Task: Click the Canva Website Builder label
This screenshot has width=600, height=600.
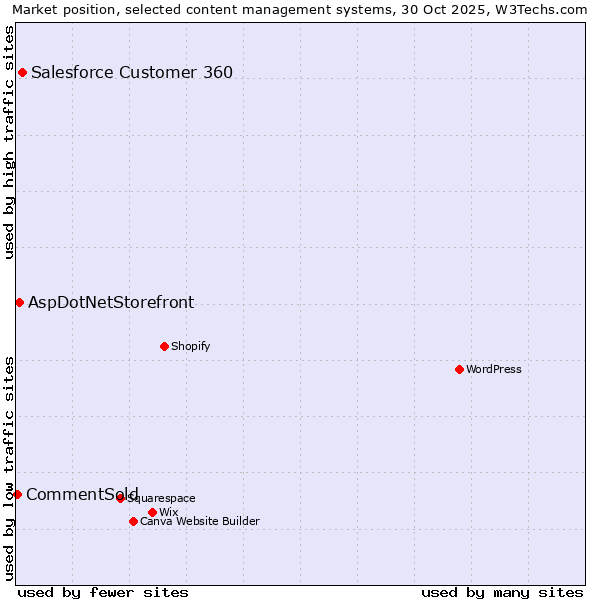Action: pos(200,521)
